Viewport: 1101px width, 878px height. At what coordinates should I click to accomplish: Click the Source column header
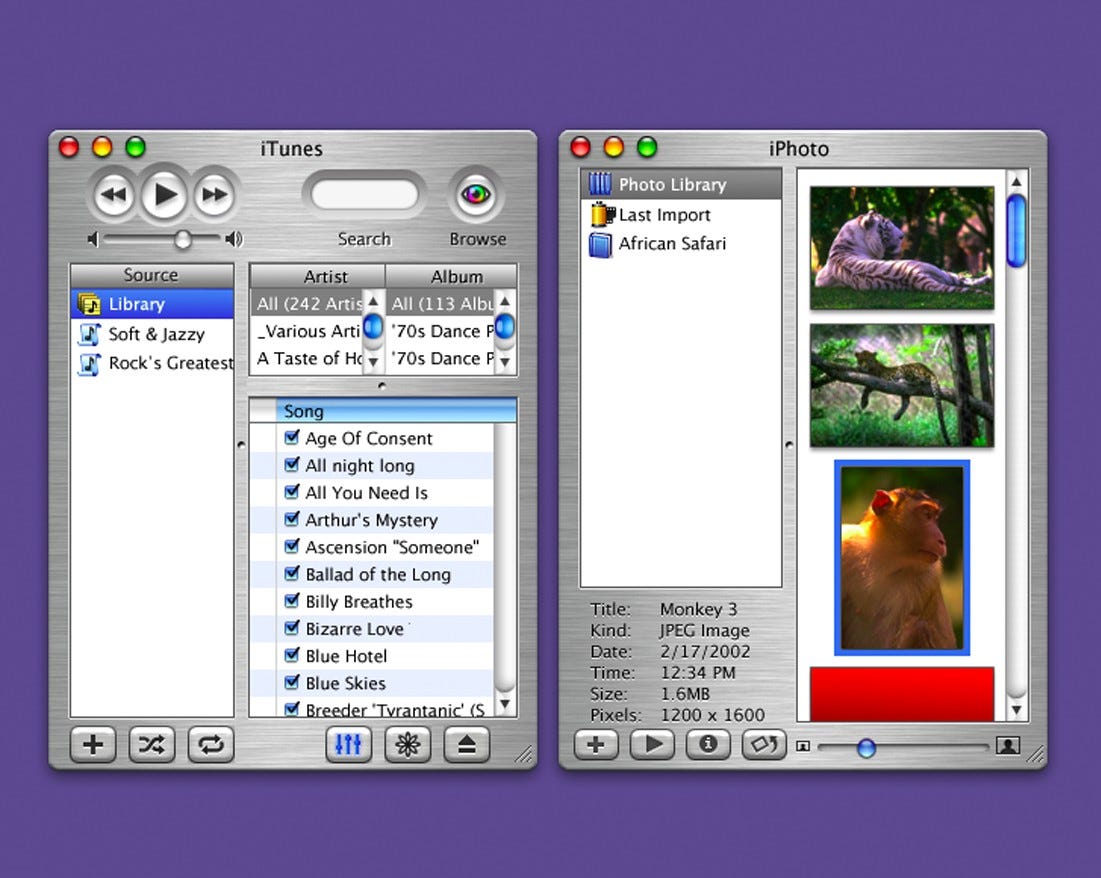tap(152, 275)
